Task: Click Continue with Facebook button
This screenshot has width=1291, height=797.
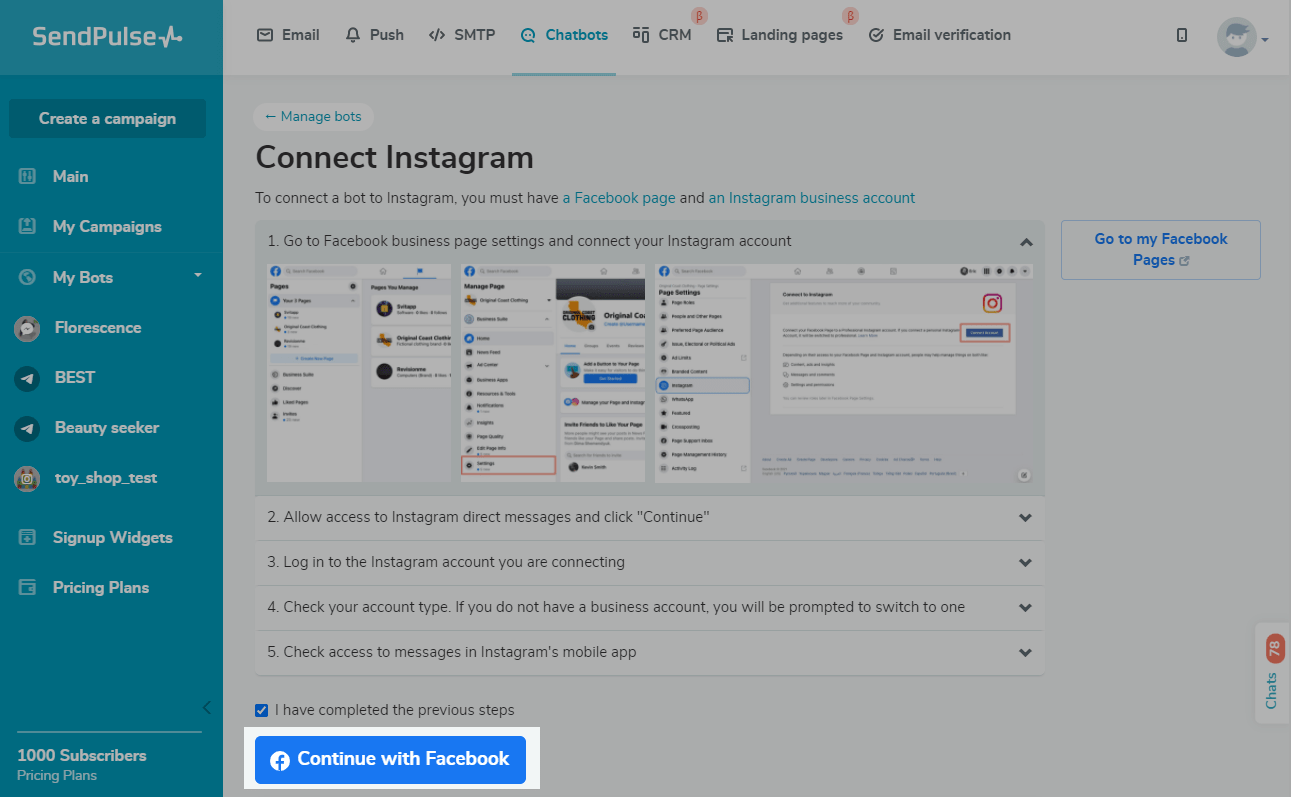Action: point(390,759)
